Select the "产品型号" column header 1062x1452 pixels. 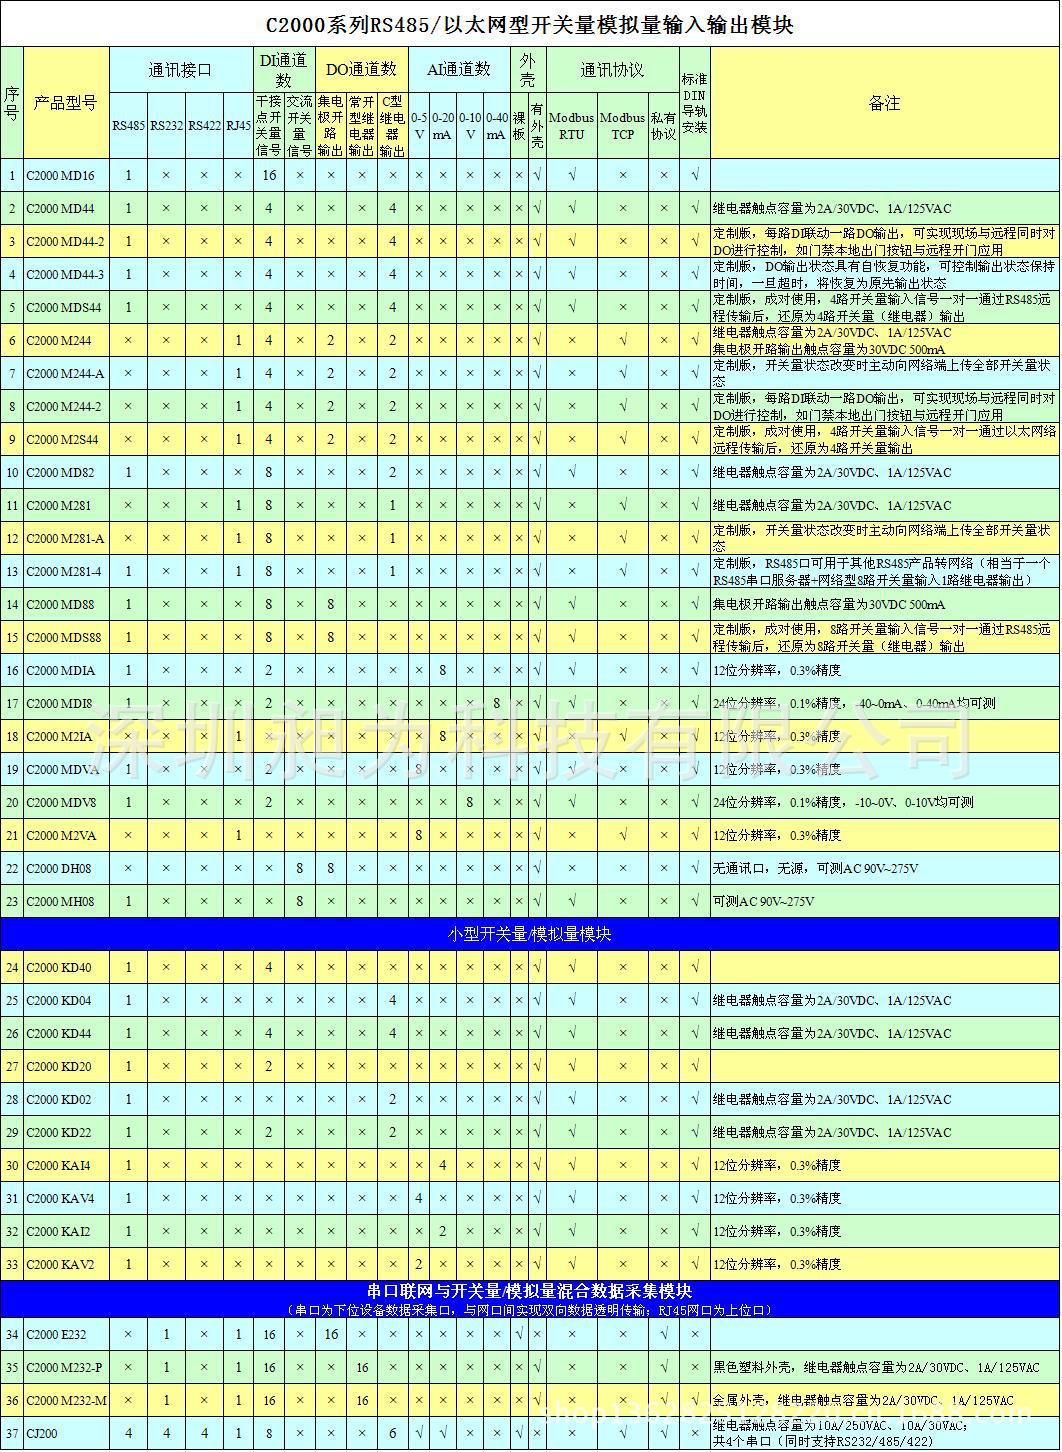[65, 103]
